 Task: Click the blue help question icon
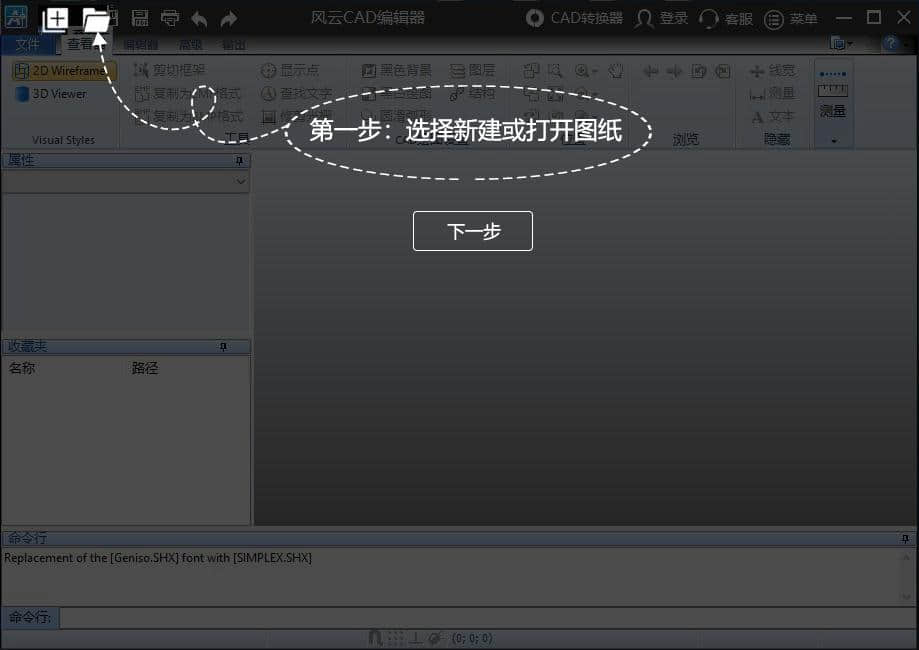point(890,43)
